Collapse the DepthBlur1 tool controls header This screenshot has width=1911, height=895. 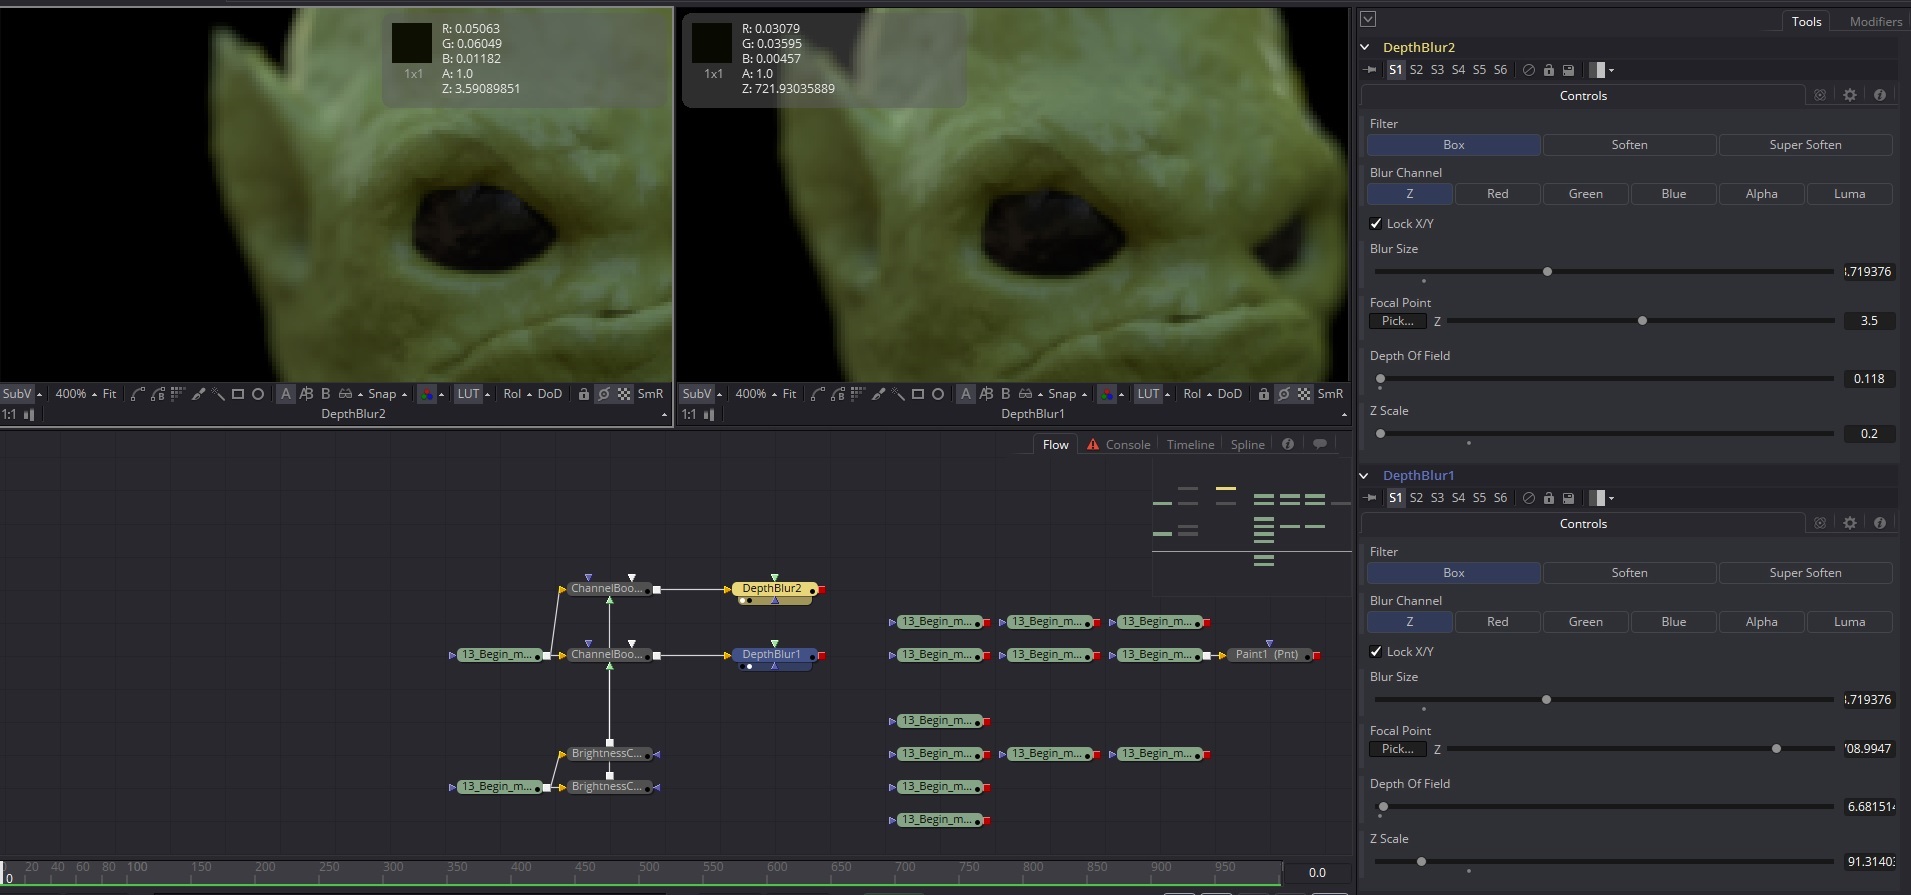click(1365, 475)
